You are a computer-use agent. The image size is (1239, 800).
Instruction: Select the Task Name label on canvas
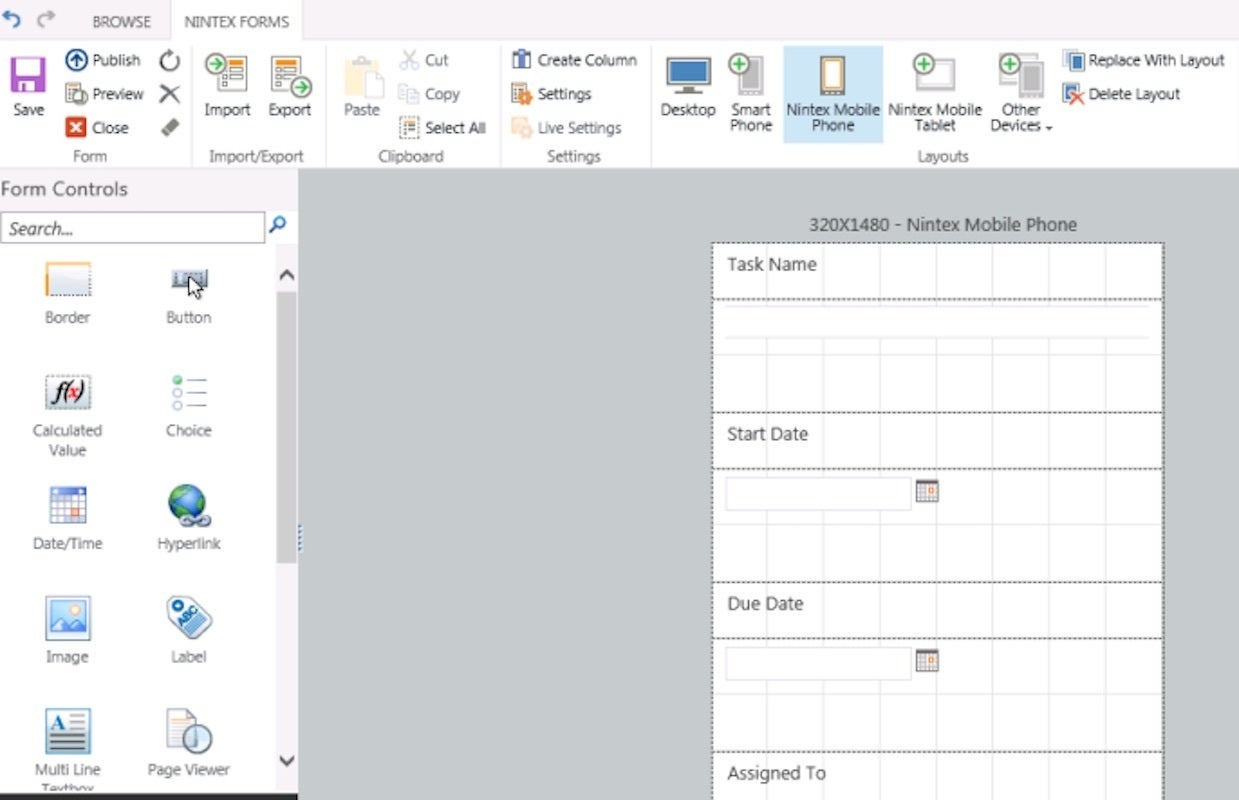pos(772,264)
